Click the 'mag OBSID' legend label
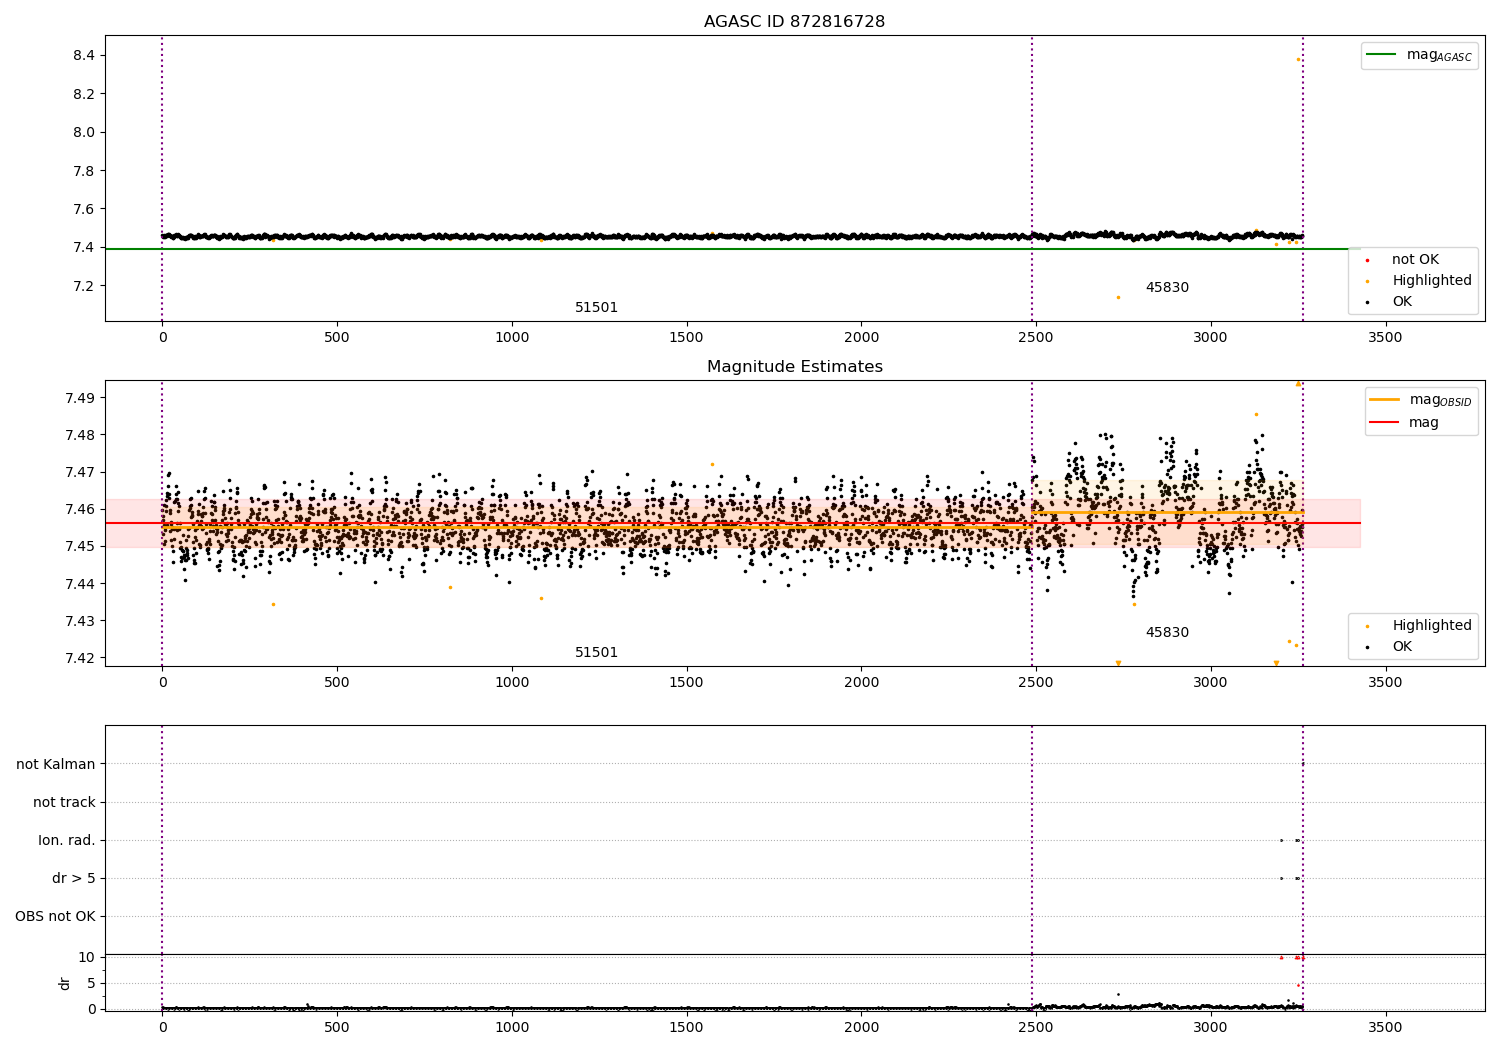Viewport: 1500px width, 1050px height. [1441, 400]
